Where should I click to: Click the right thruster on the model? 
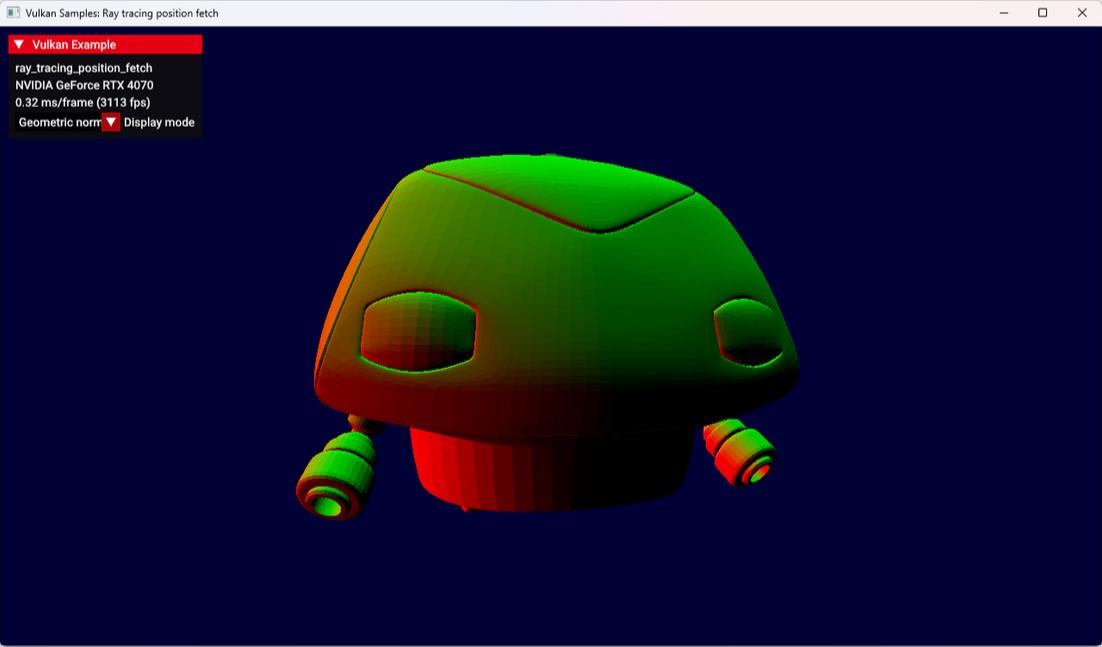tap(742, 452)
